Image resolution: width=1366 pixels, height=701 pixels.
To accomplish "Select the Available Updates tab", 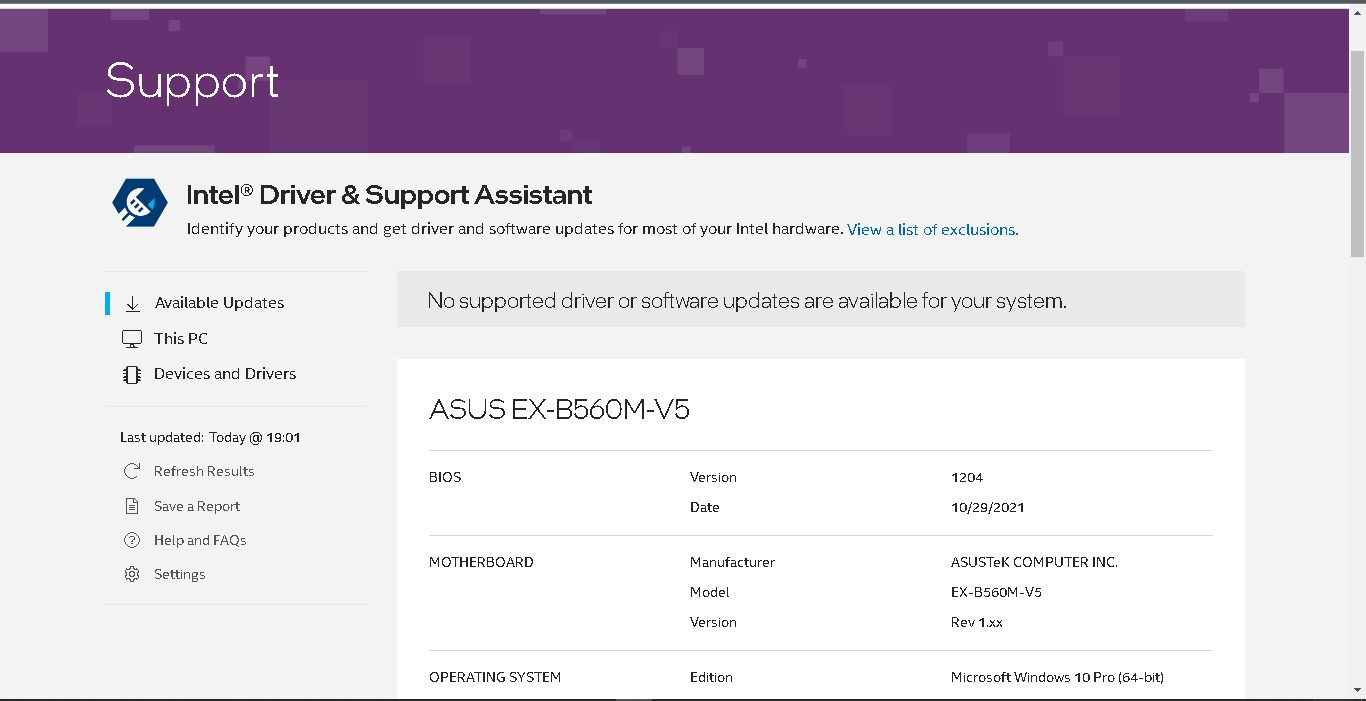I will [x=219, y=302].
